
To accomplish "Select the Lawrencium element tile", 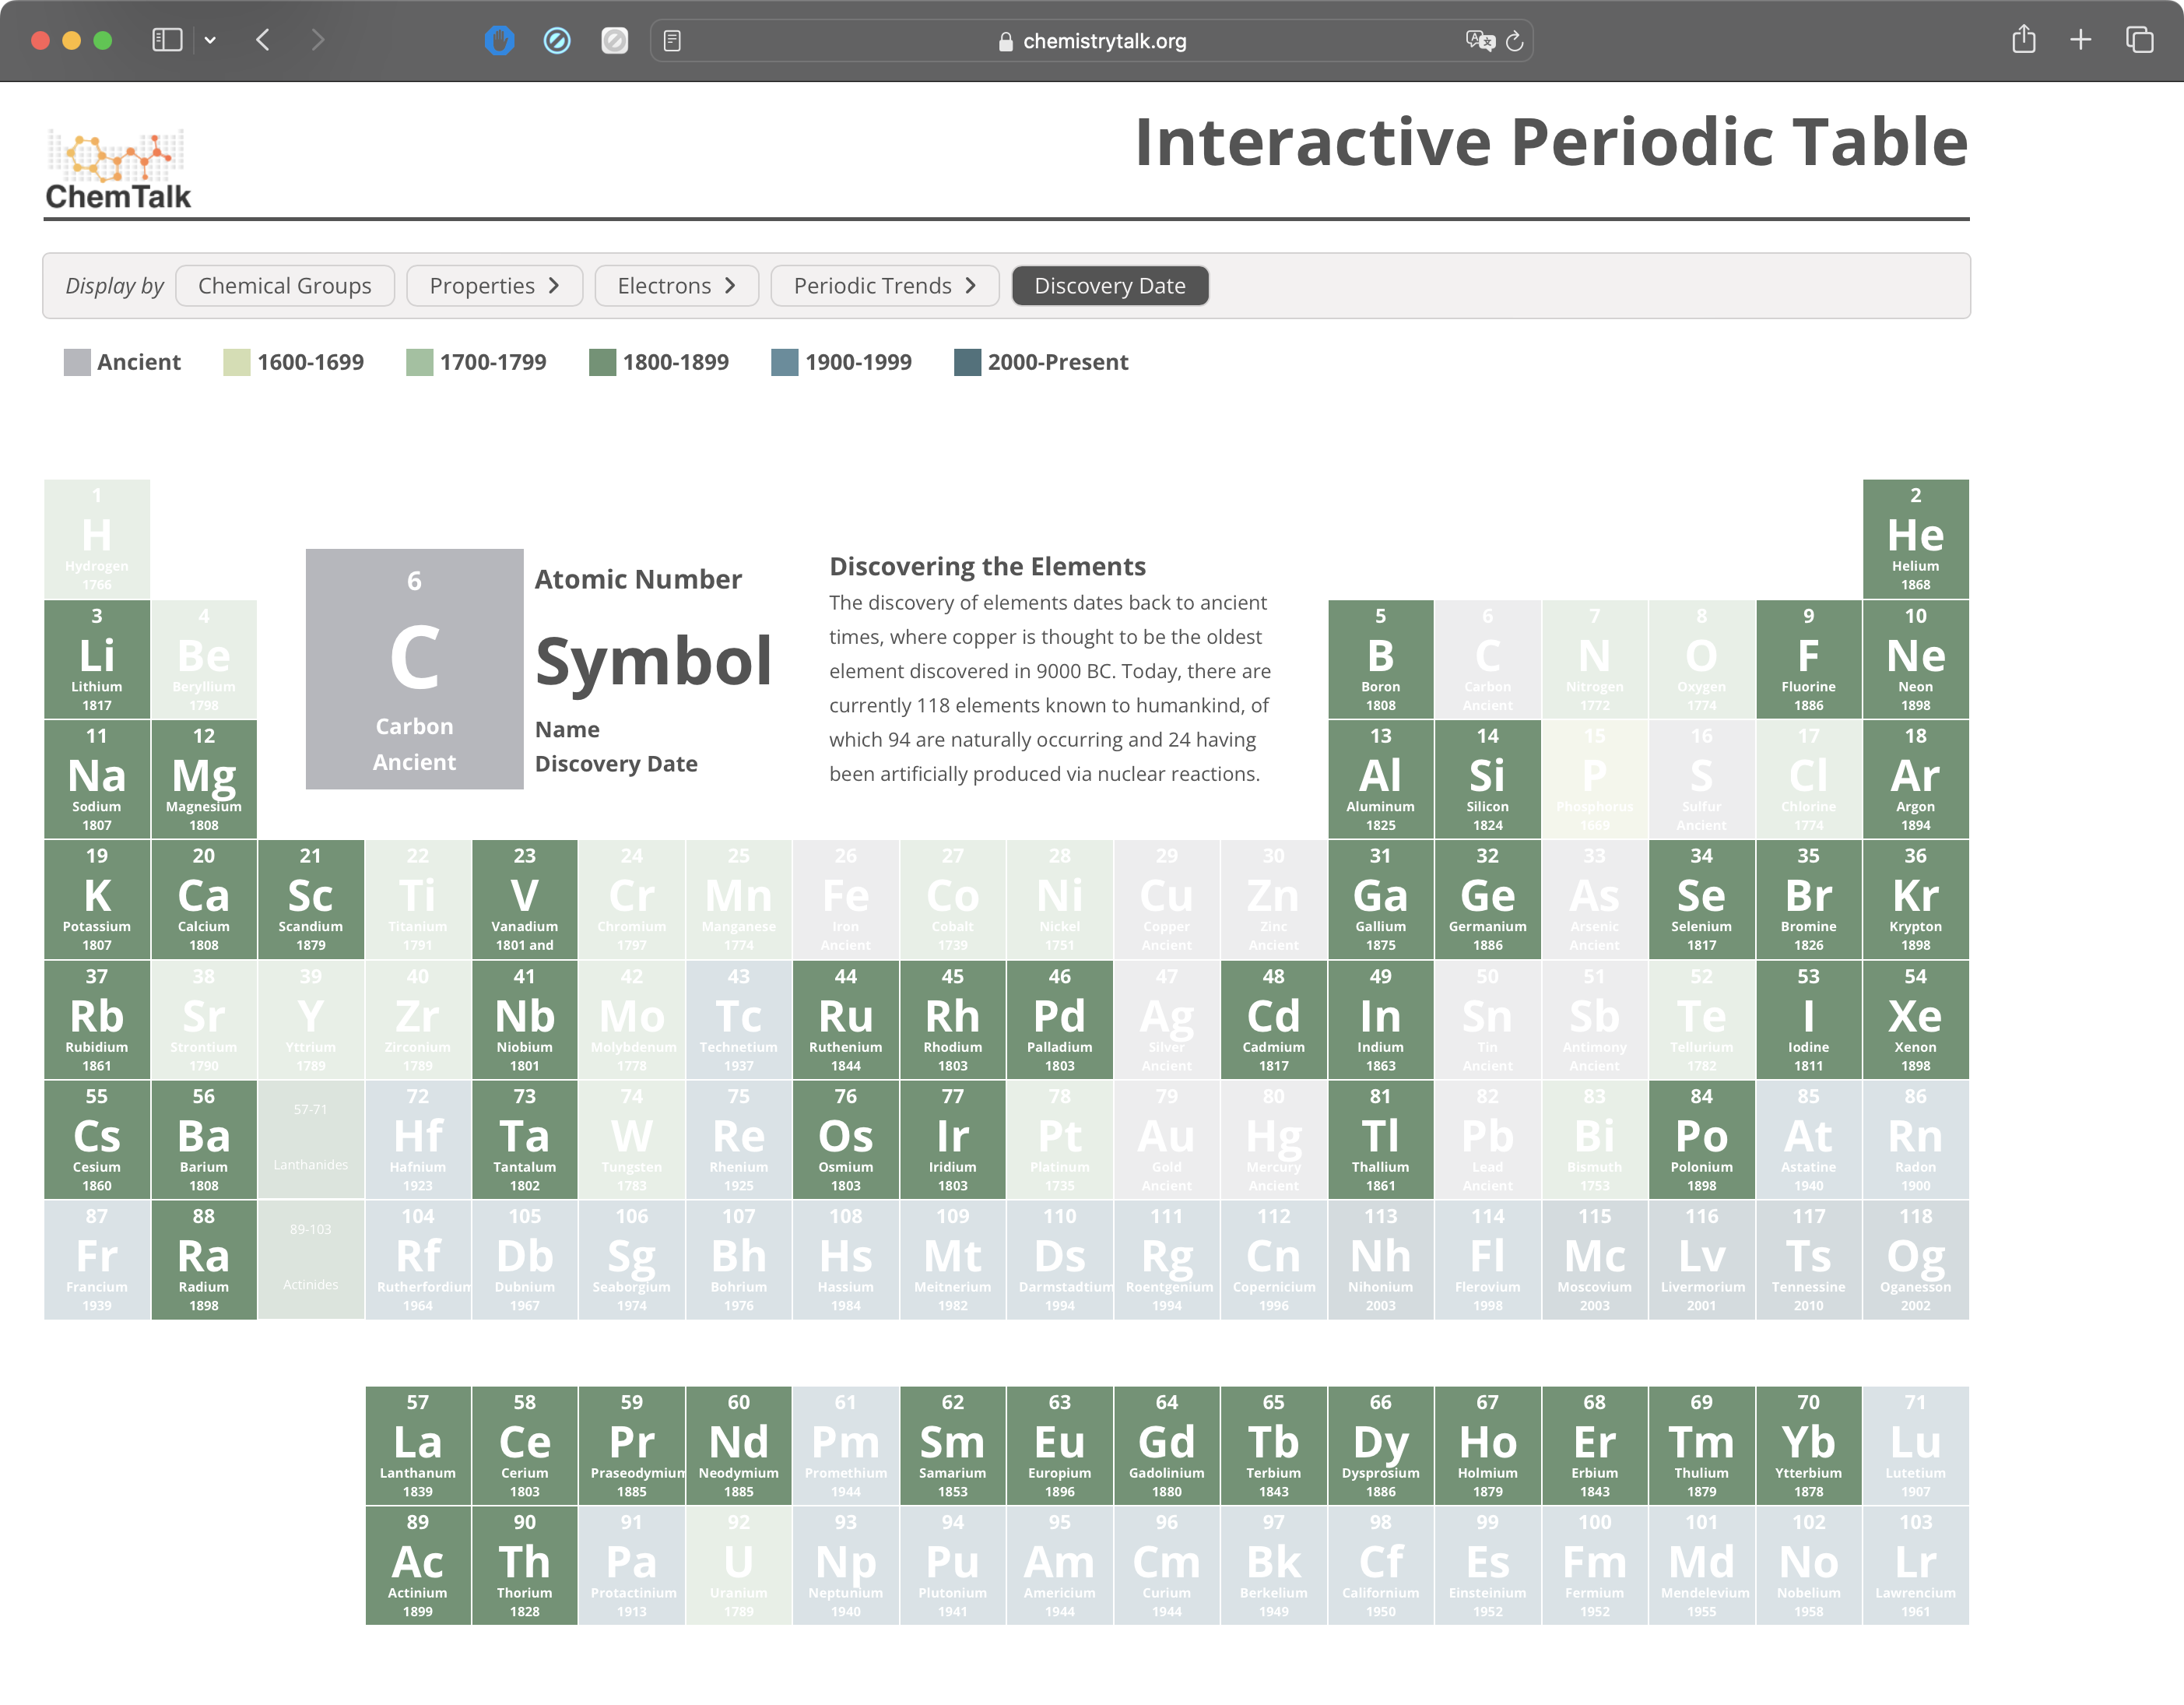I will (x=1915, y=1566).
